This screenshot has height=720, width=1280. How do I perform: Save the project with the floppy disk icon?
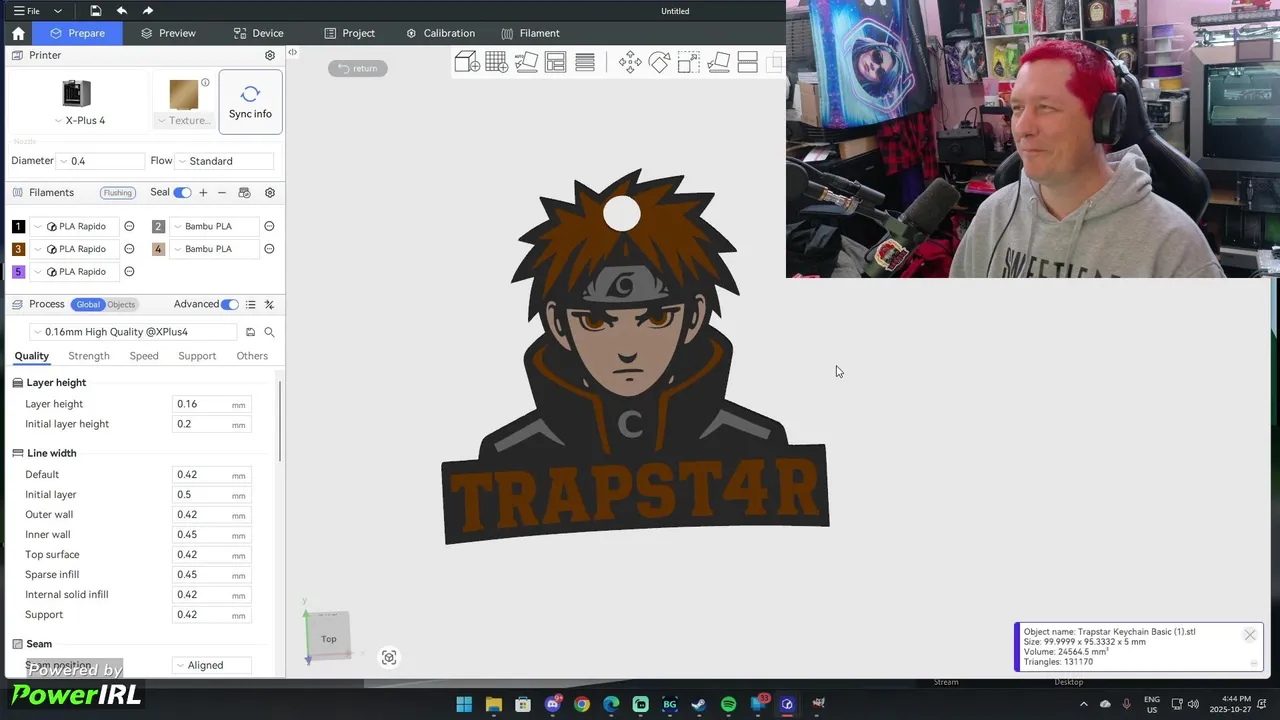tap(95, 11)
